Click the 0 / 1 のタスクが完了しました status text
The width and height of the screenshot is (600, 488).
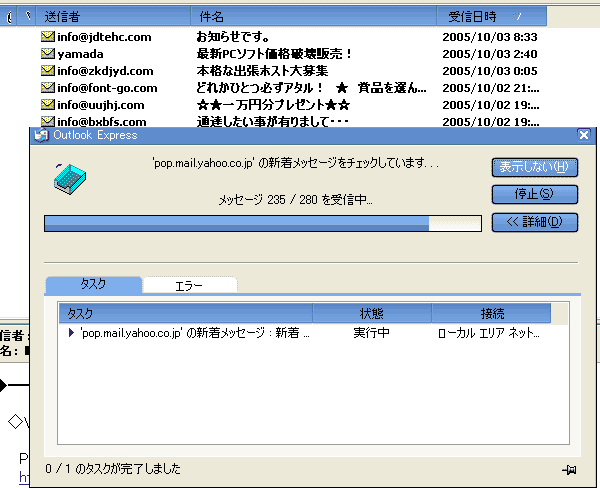(x=112, y=469)
